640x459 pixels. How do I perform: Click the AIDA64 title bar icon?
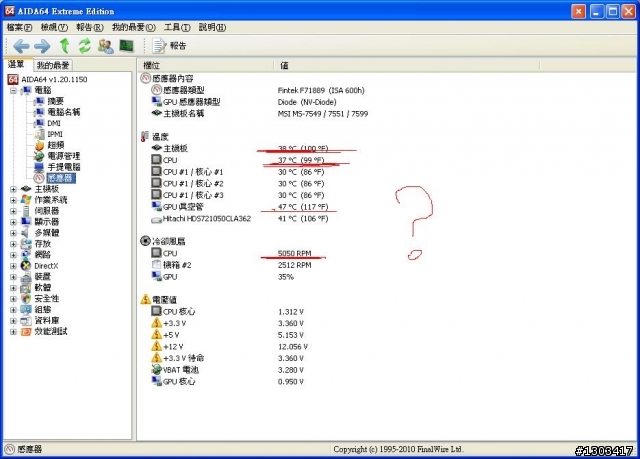coord(10,11)
